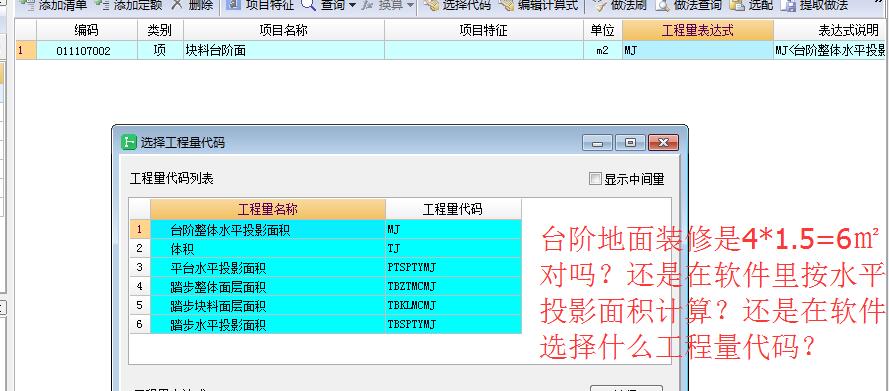Click code TBSPTYMJ in the dialog list
The image size is (889, 391).
(453, 324)
